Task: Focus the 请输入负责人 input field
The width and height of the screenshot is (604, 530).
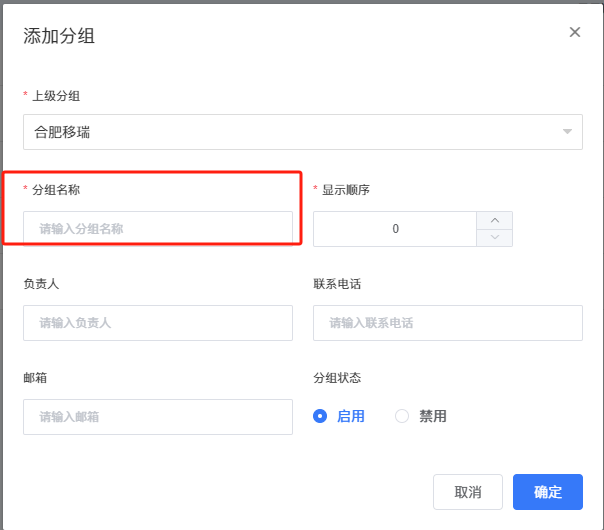Action: tap(158, 323)
